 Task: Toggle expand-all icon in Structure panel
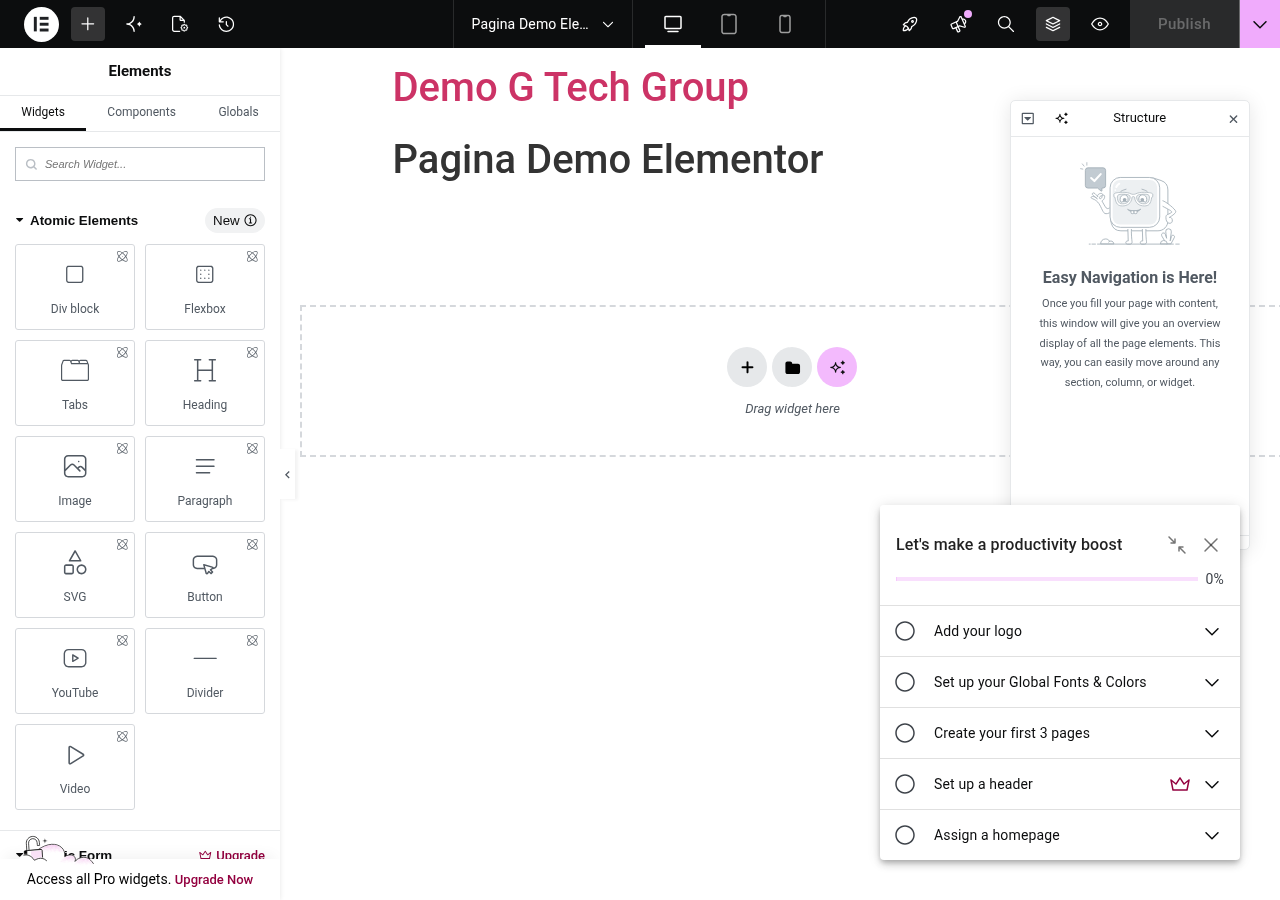[1028, 118]
